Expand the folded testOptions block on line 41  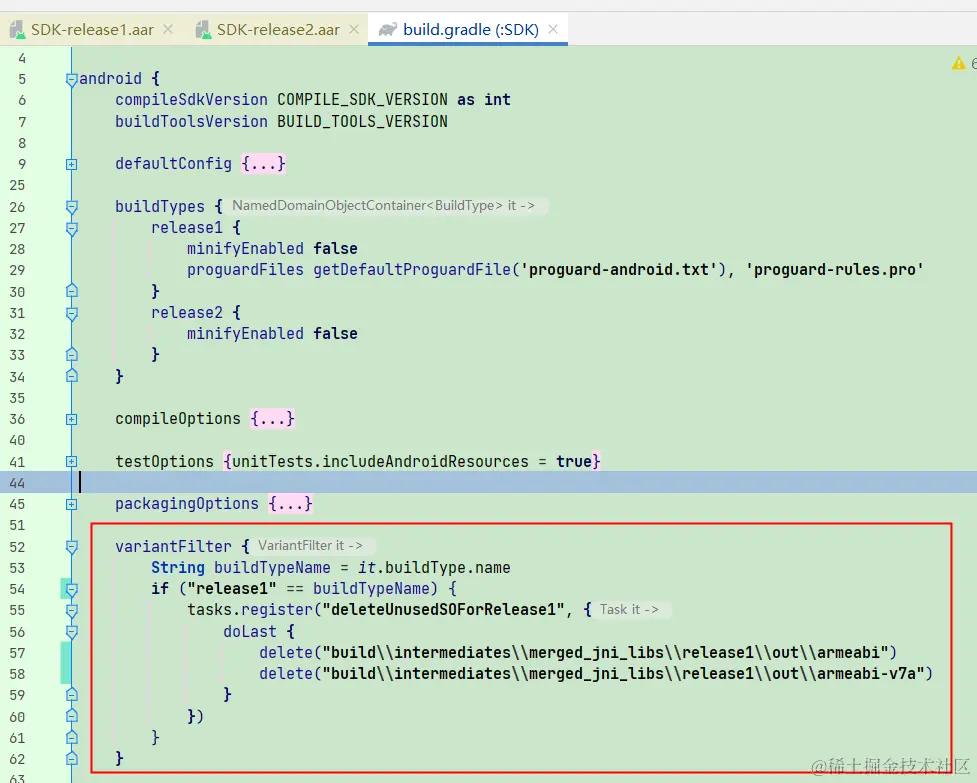click(72, 462)
